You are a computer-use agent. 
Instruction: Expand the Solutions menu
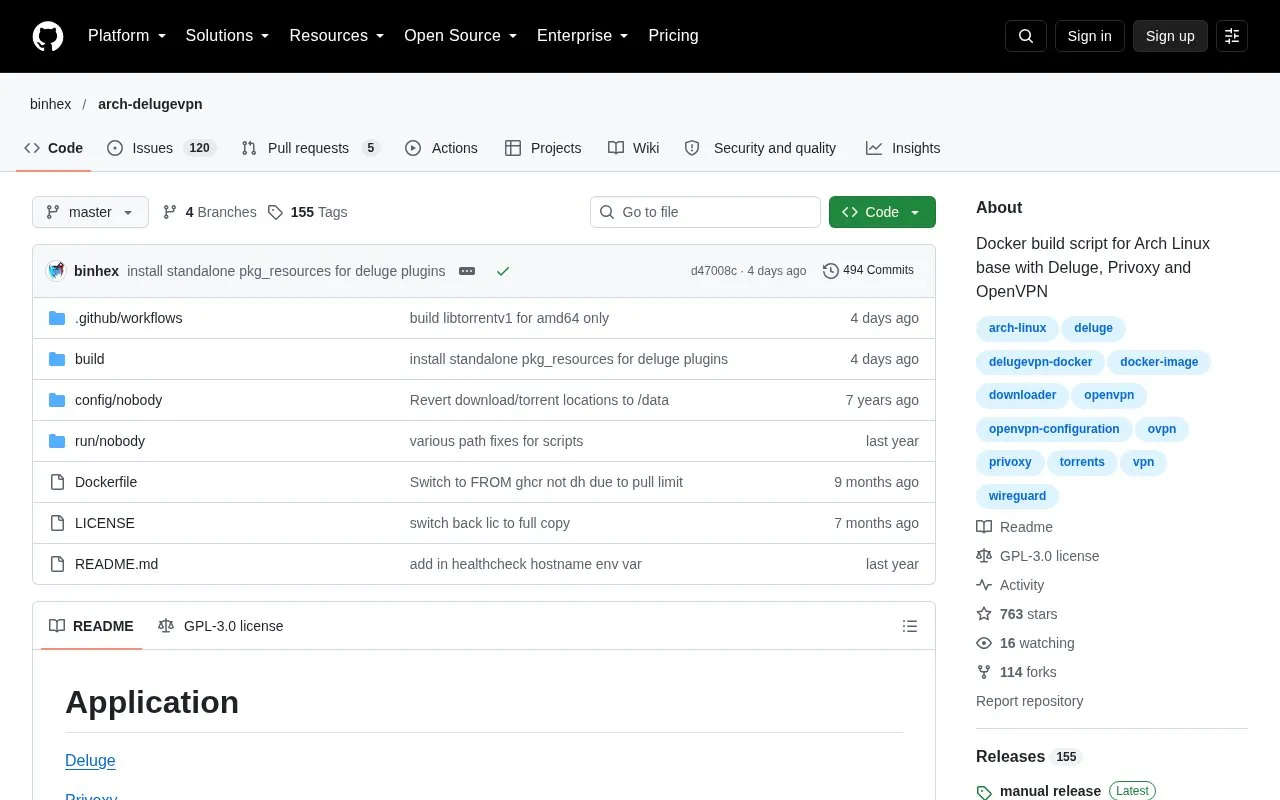point(228,36)
